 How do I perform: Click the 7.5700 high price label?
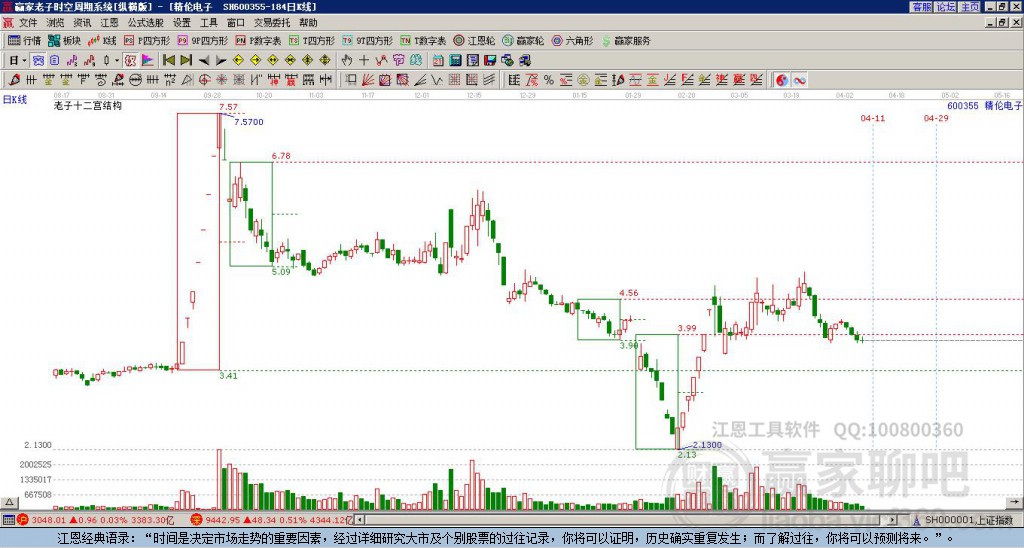pyautogui.click(x=249, y=122)
